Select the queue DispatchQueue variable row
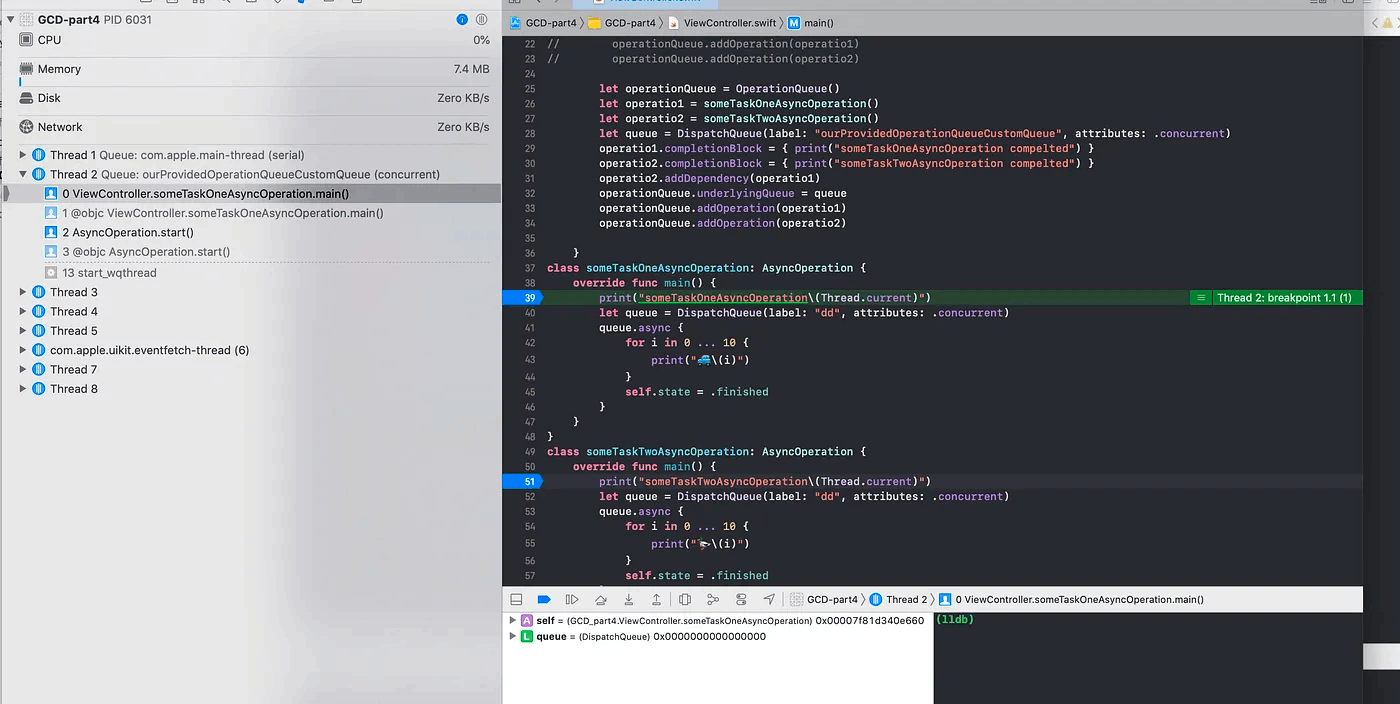1400x704 pixels. (x=718, y=636)
